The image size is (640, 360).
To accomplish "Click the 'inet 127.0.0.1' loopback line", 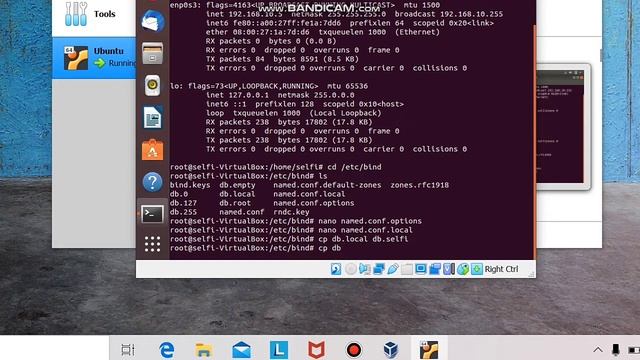I will [280, 95].
